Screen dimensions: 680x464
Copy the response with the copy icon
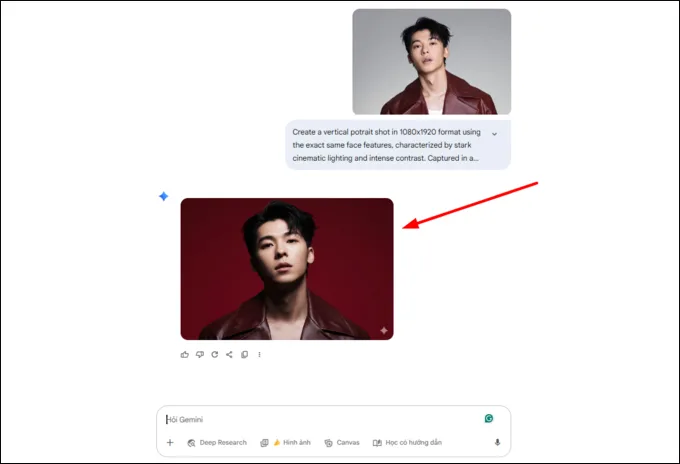pos(245,355)
